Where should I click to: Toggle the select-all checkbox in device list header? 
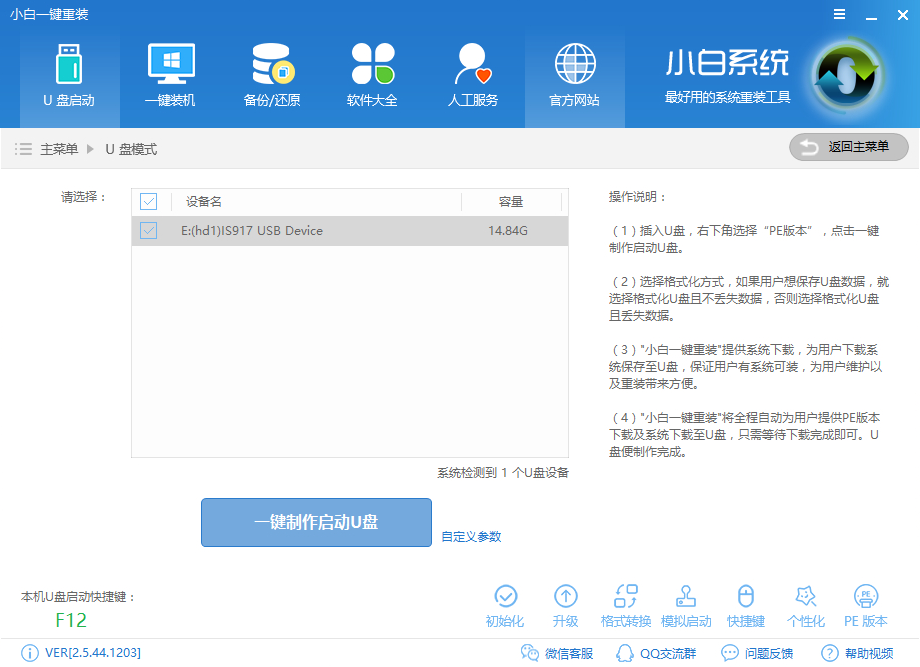coord(148,201)
